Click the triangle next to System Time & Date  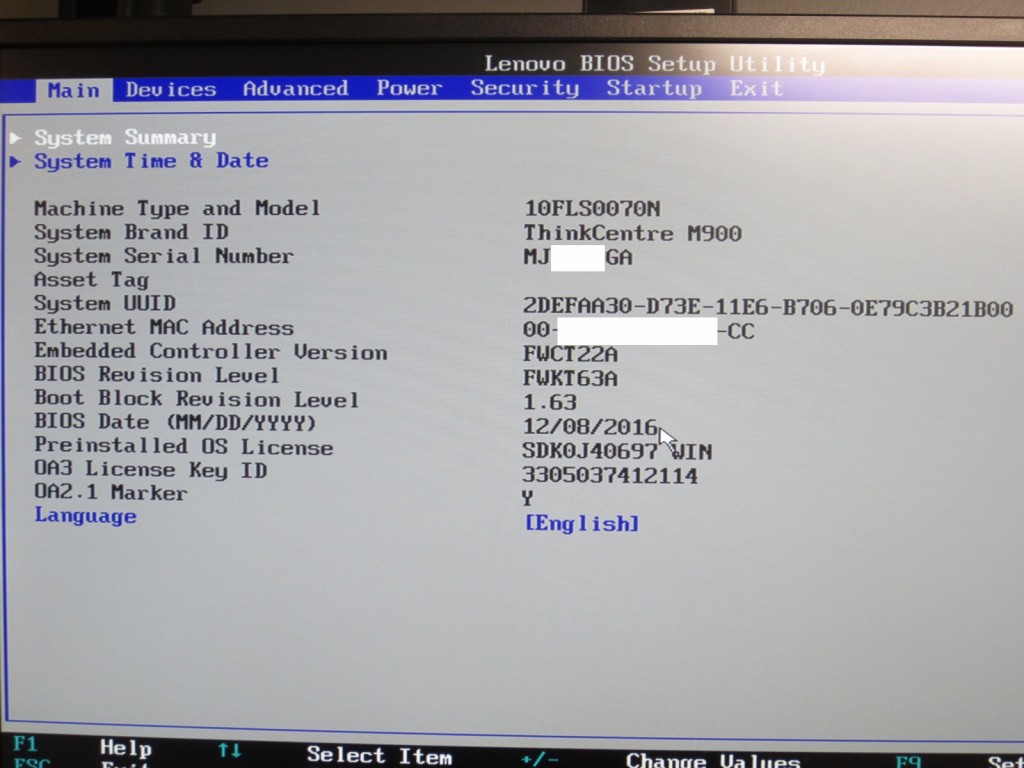pyautogui.click(x=15, y=161)
